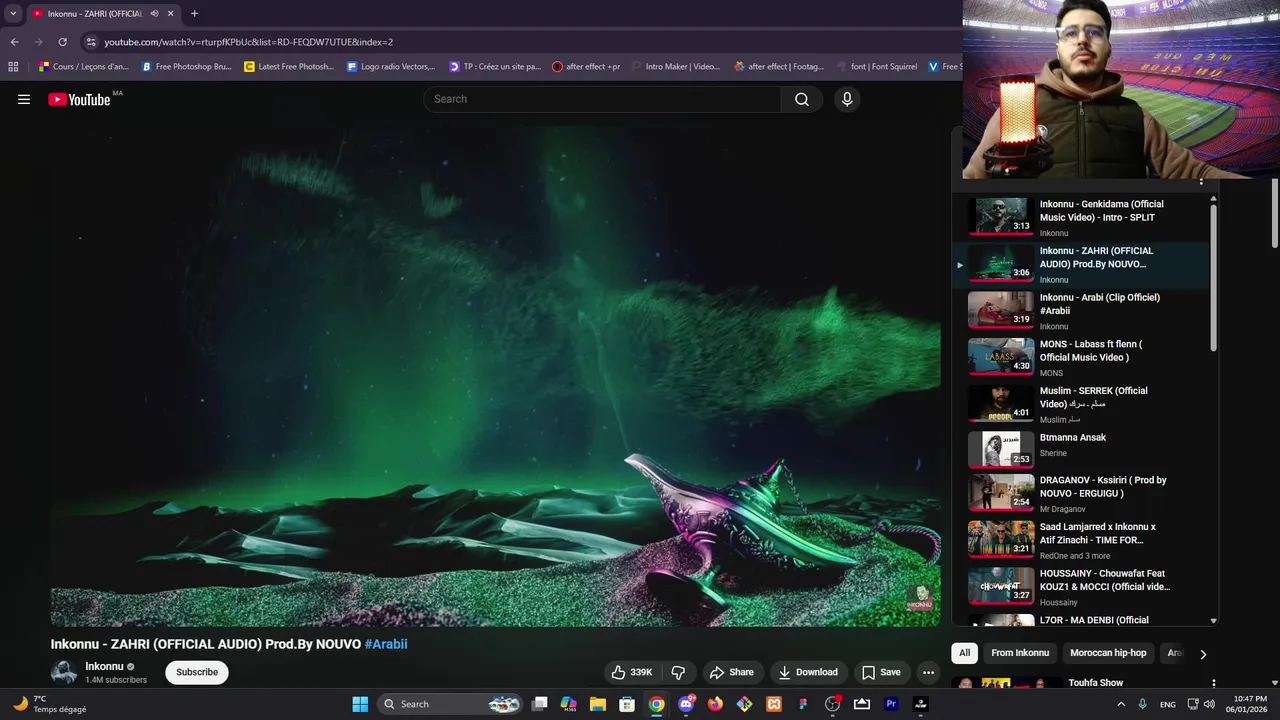1280x720 pixels.
Task: Select the All filter chip
Action: pyautogui.click(x=964, y=653)
